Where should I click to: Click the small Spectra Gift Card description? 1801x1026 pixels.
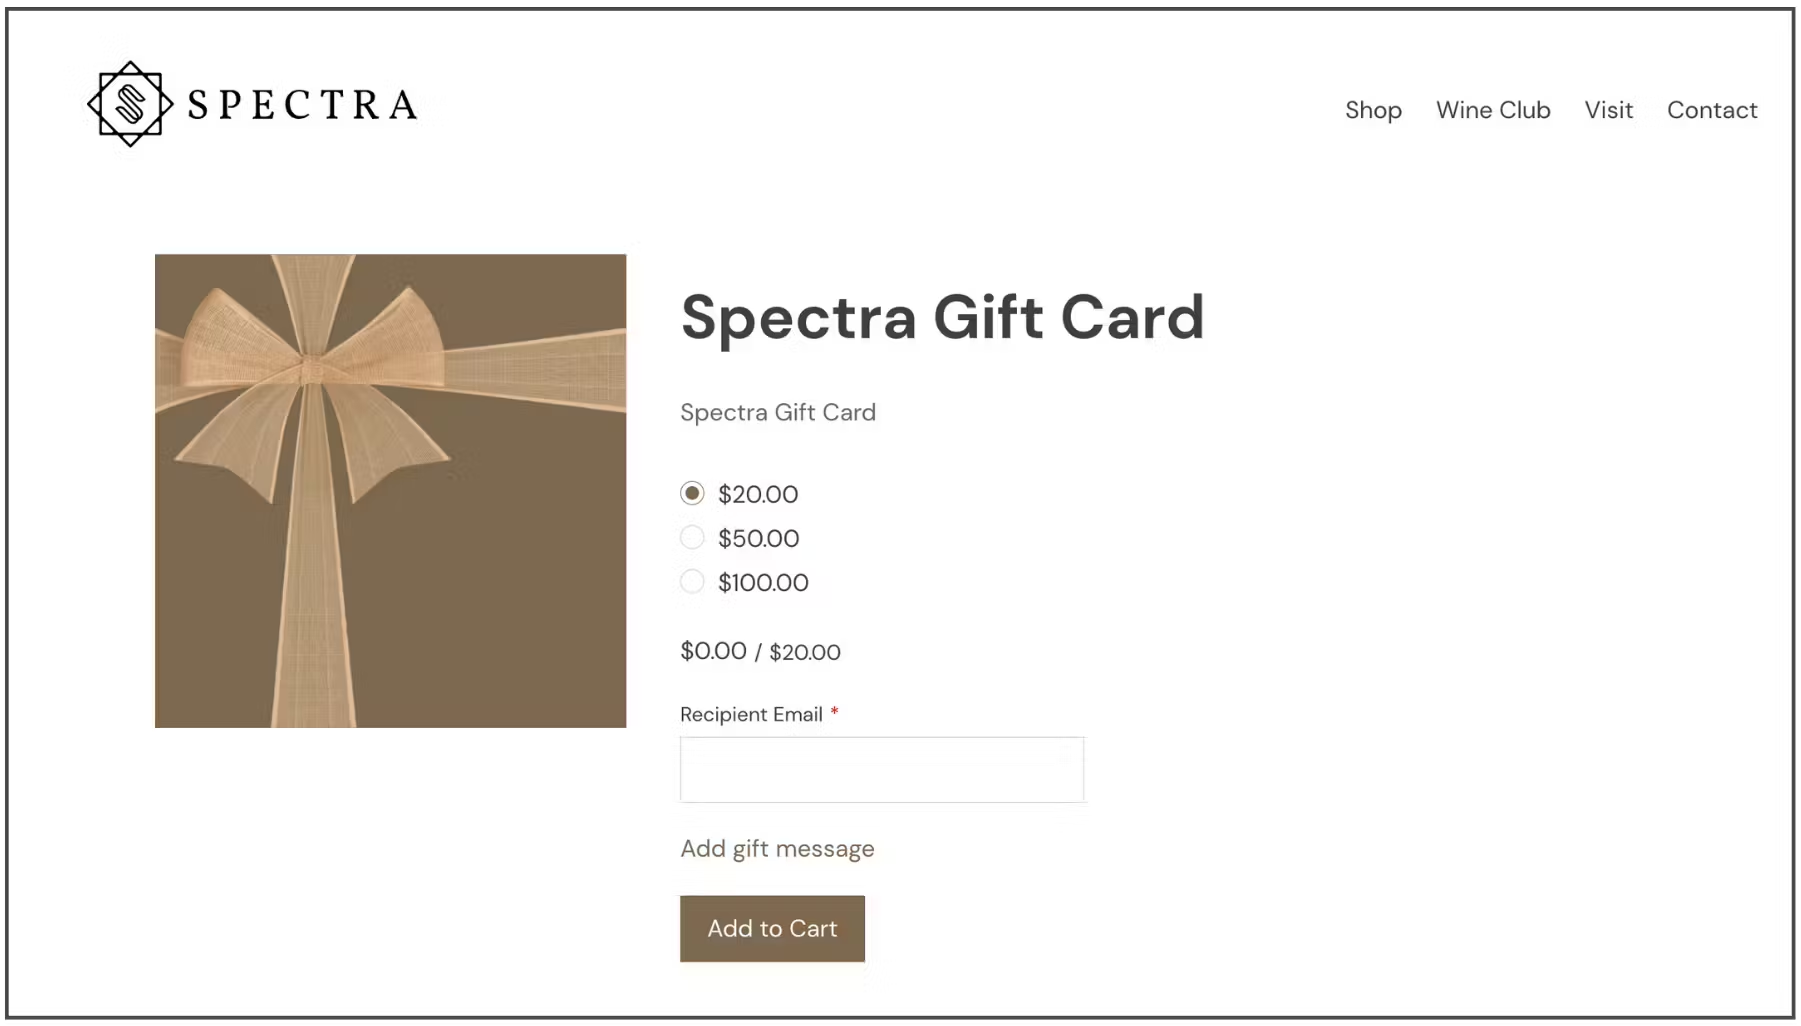click(777, 412)
